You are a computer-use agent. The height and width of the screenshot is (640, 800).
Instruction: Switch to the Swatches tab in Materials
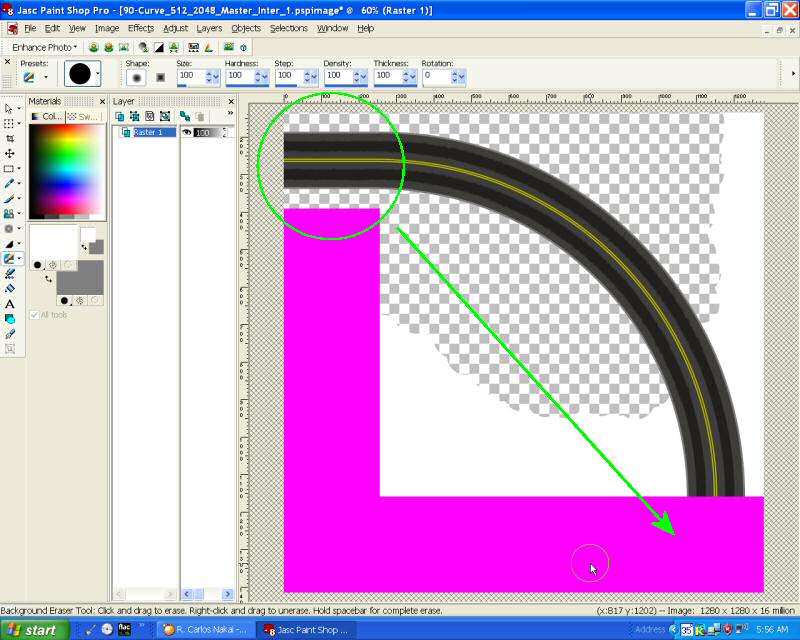tap(88, 116)
